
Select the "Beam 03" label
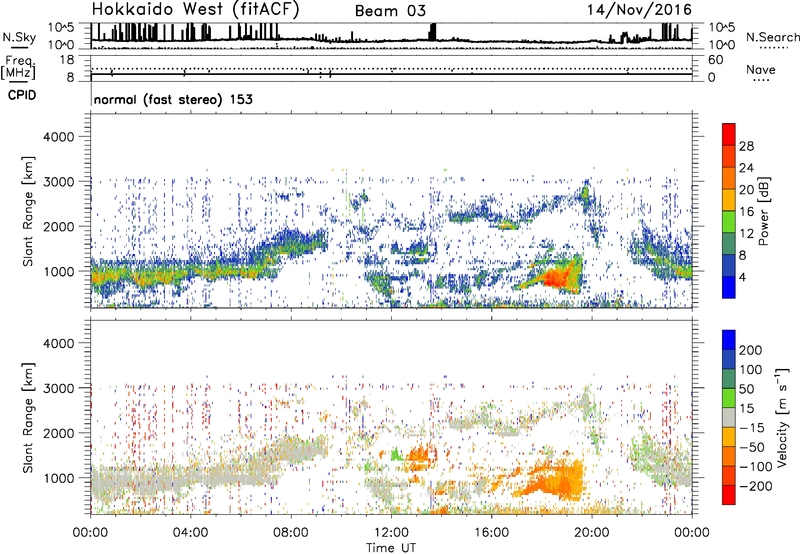tap(390, 11)
